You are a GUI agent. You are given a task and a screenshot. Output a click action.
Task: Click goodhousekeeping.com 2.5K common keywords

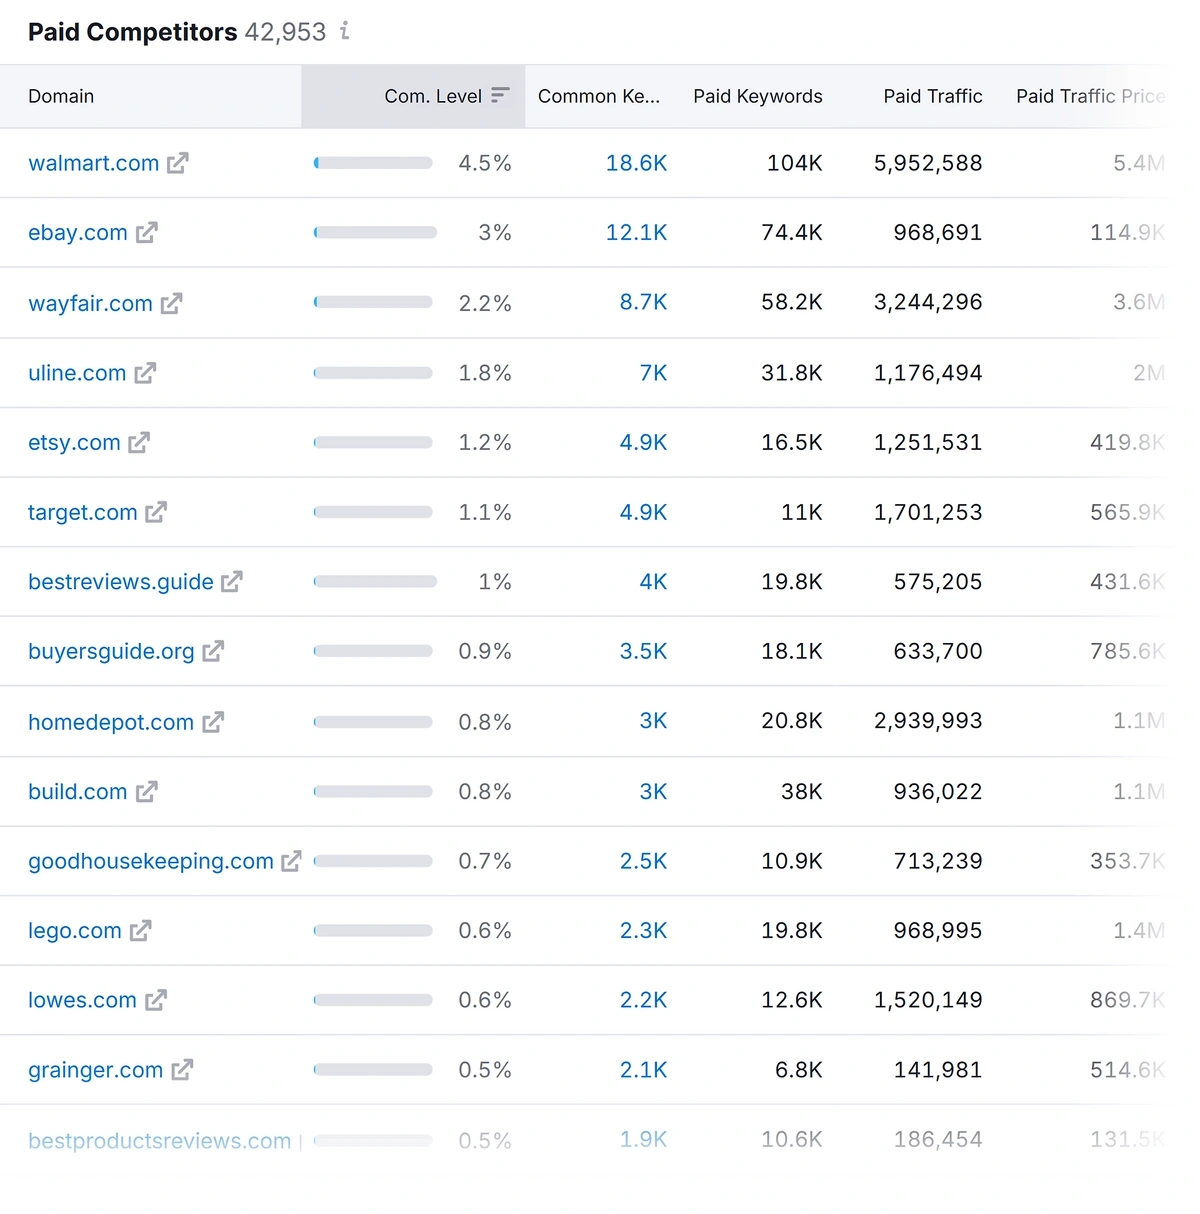[643, 861]
